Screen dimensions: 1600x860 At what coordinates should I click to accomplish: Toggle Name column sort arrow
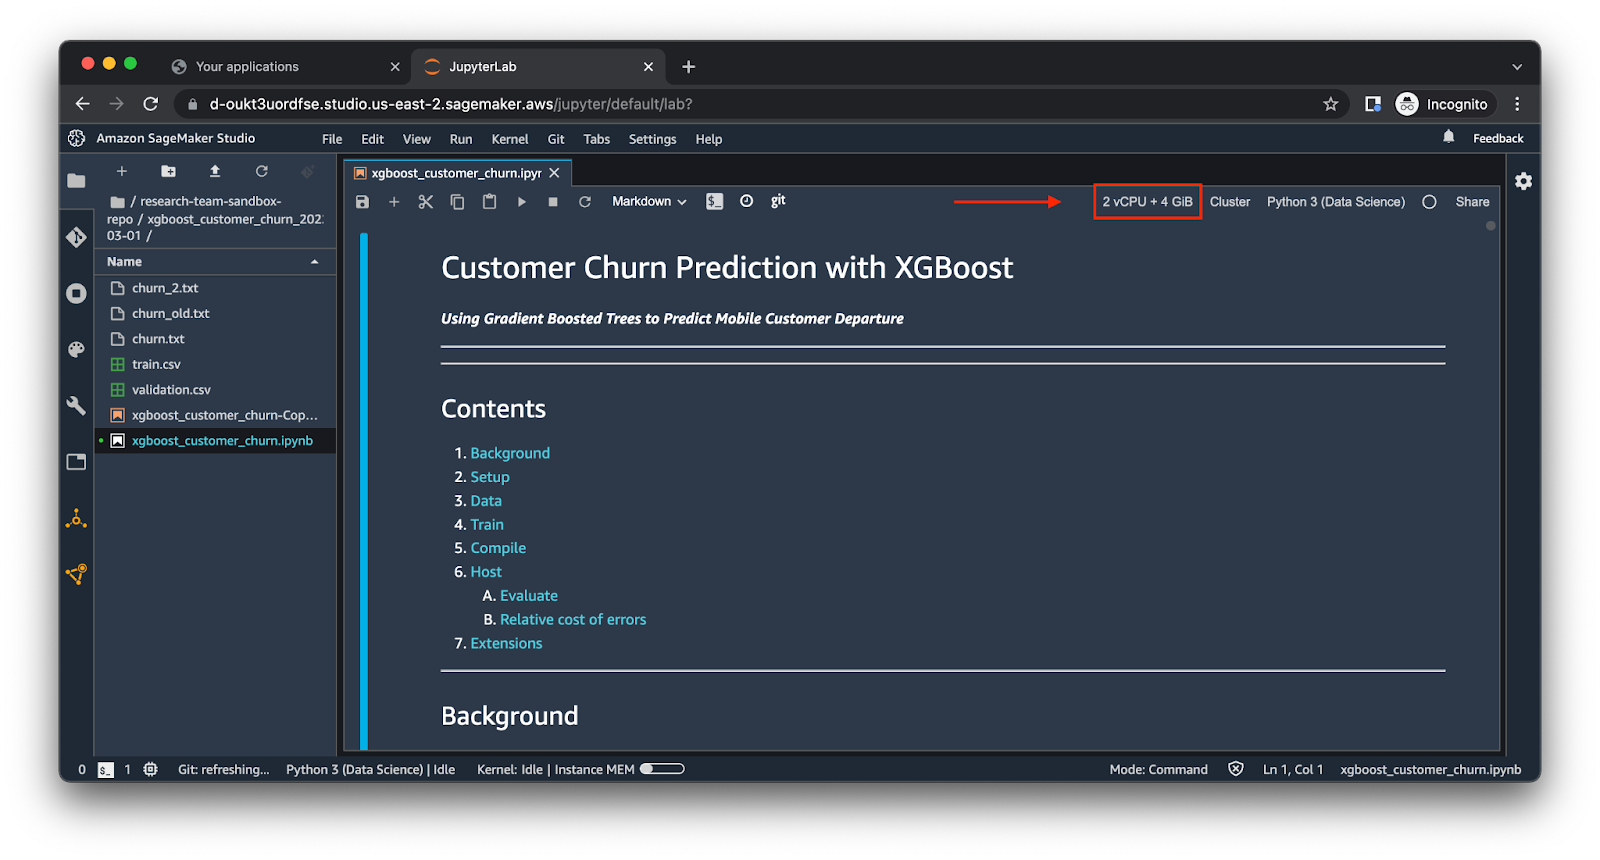pos(315,262)
